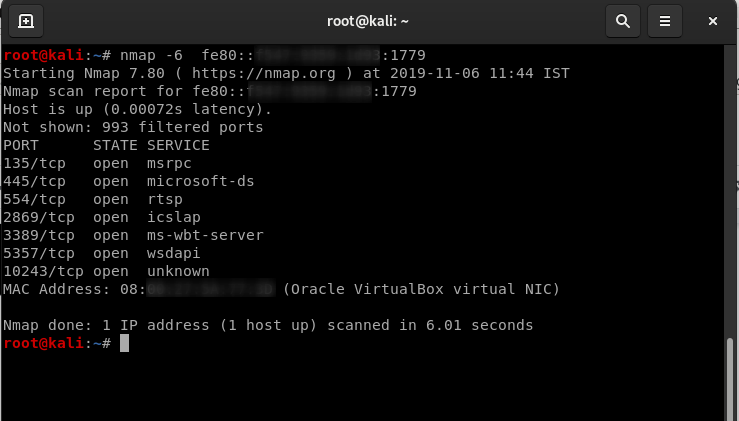Click the terminal cursor block

(x=124, y=343)
